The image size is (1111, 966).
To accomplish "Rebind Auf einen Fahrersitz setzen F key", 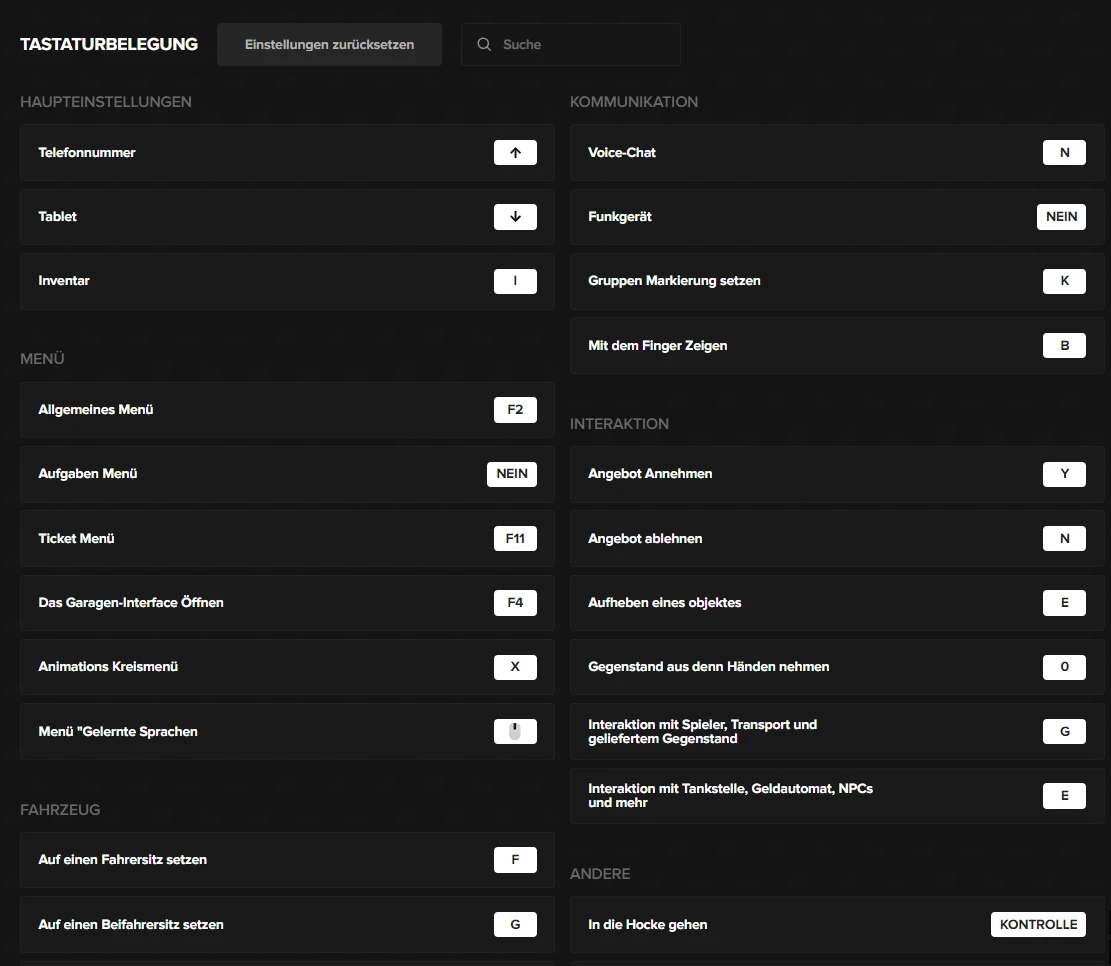I will pyautogui.click(x=515, y=860).
